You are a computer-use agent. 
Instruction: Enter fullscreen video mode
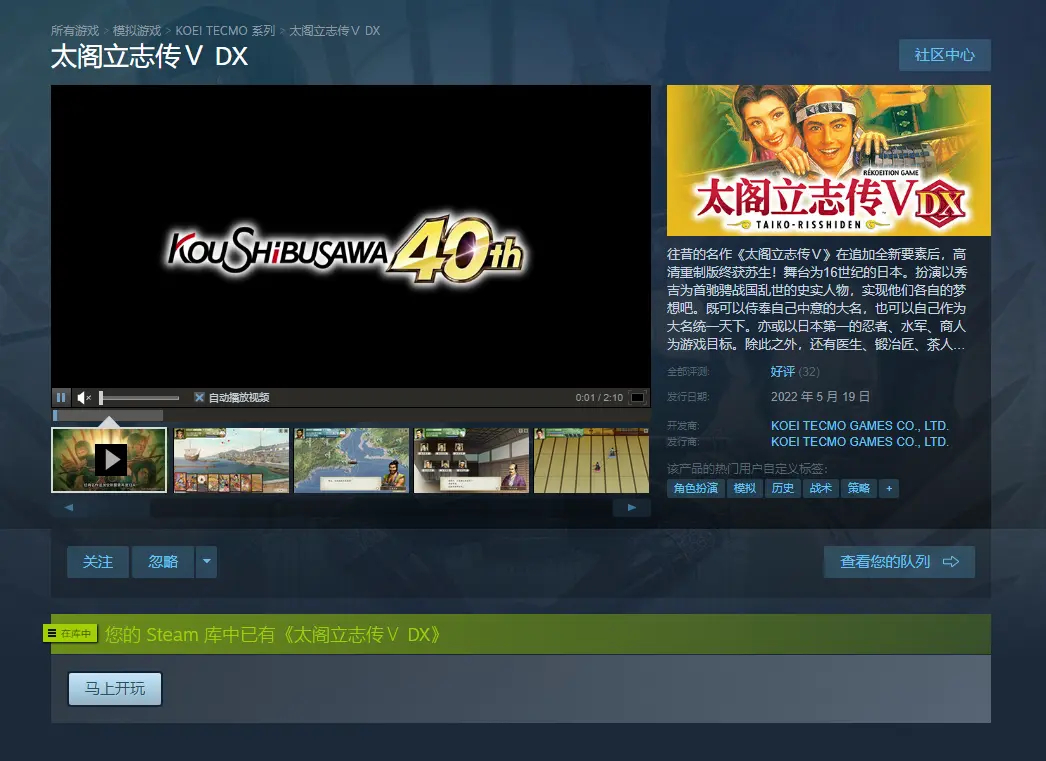tap(638, 398)
